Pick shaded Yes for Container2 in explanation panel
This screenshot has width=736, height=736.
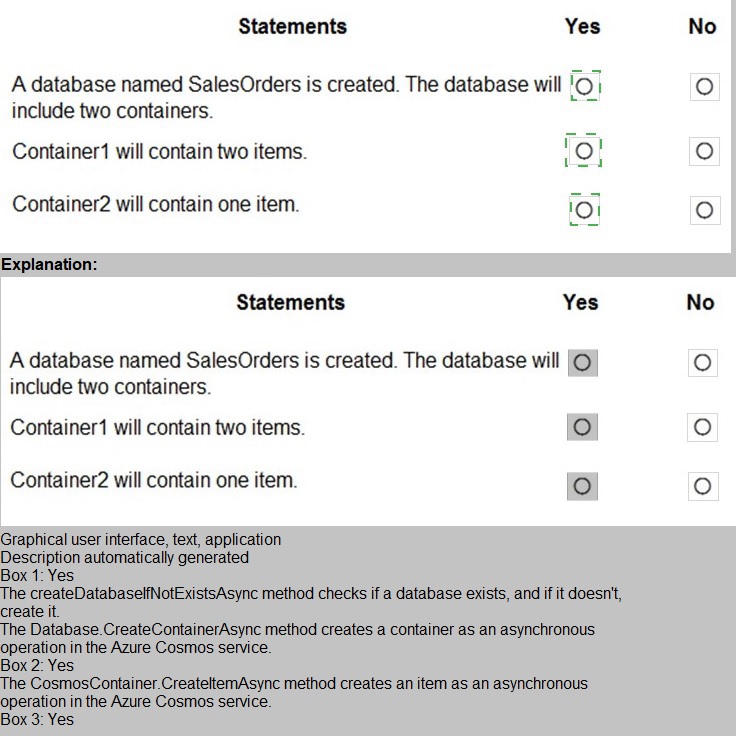(582, 486)
